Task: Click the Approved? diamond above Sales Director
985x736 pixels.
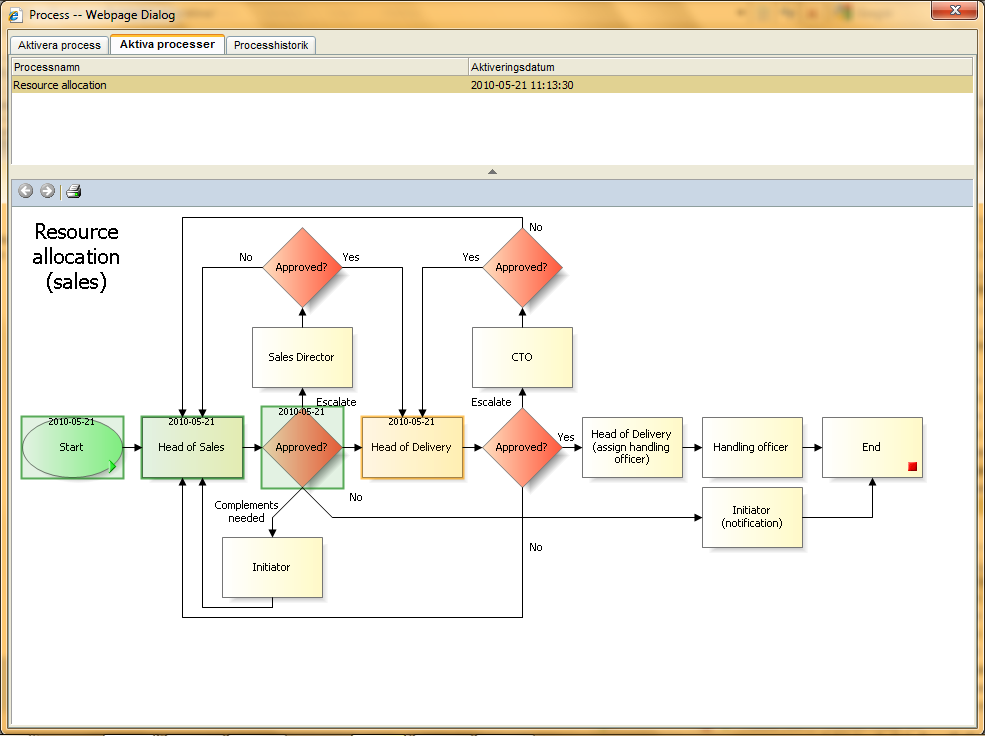Action: coord(302,268)
